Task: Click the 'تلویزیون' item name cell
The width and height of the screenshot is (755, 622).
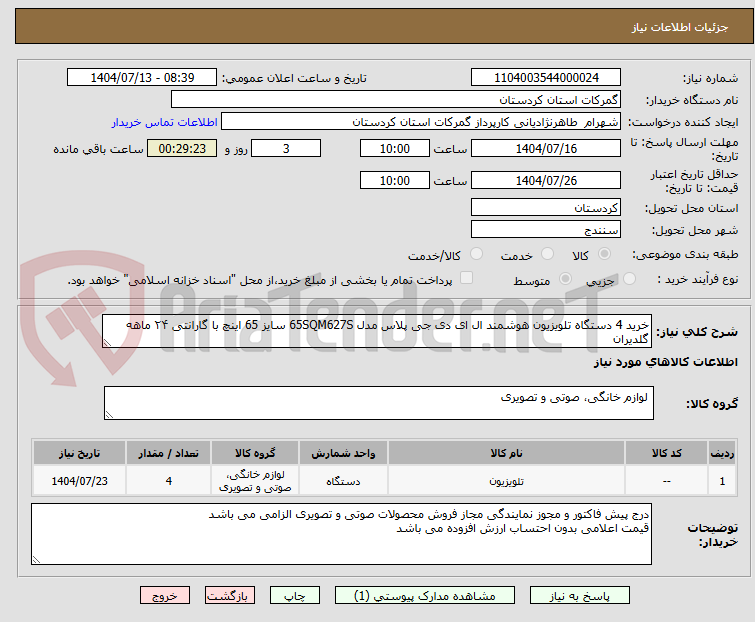Action: tap(506, 481)
